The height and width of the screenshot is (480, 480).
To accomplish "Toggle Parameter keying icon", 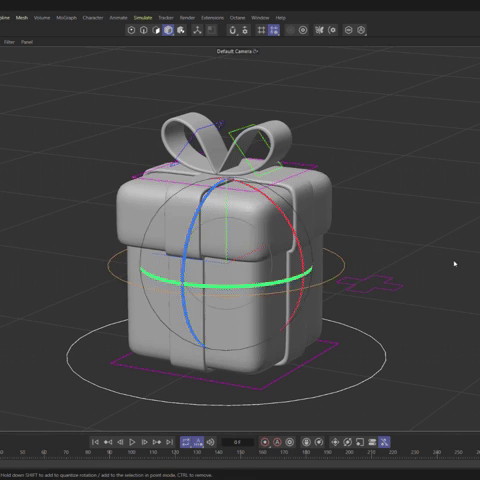I will [x=372, y=442].
